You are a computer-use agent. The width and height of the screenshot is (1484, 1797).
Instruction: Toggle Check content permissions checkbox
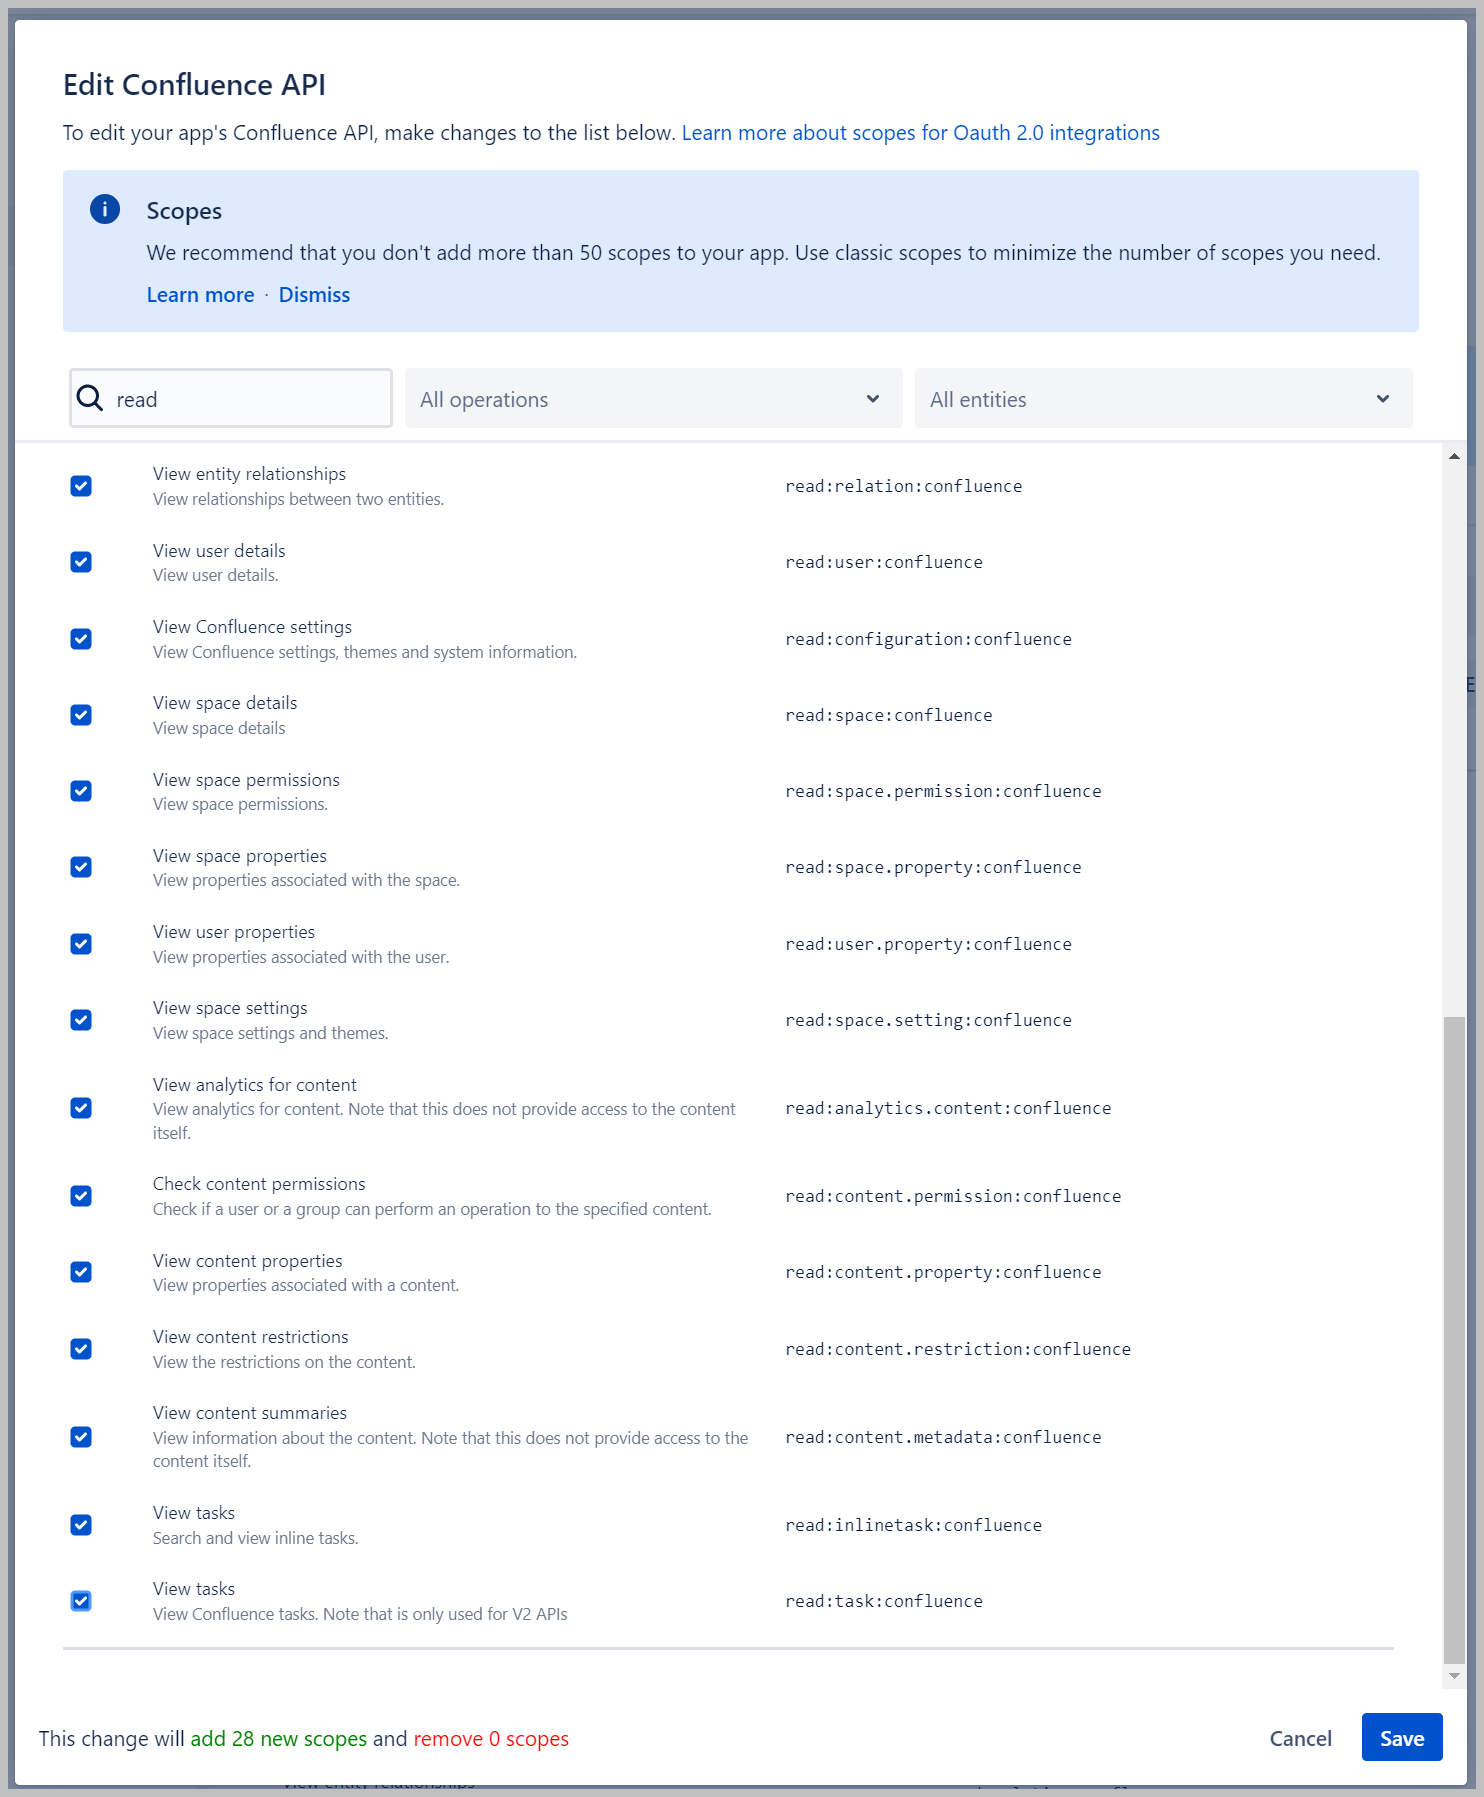(x=81, y=1196)
